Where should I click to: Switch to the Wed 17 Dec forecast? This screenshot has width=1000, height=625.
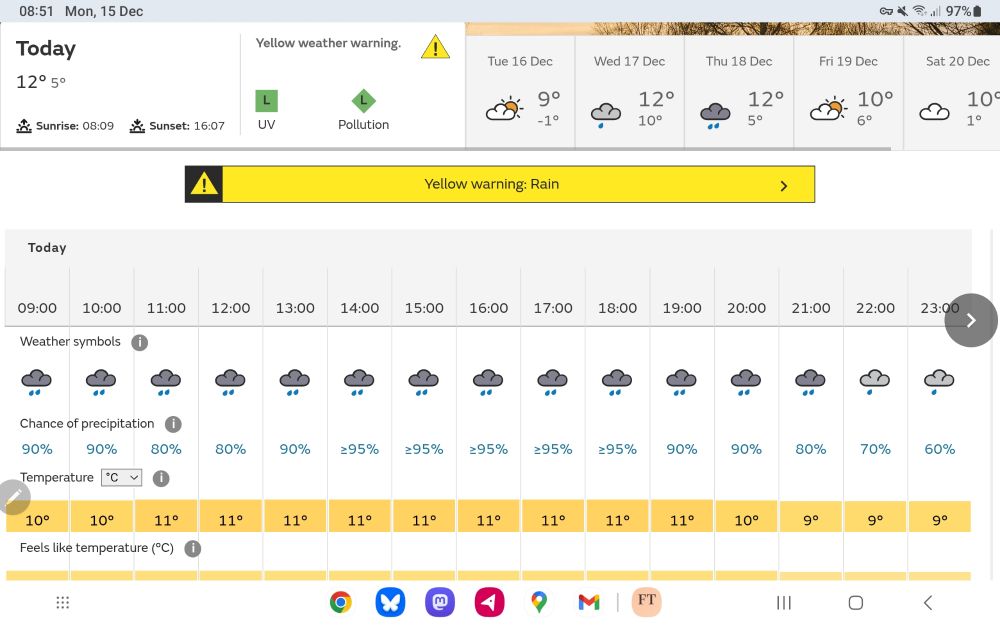point(629,90)
